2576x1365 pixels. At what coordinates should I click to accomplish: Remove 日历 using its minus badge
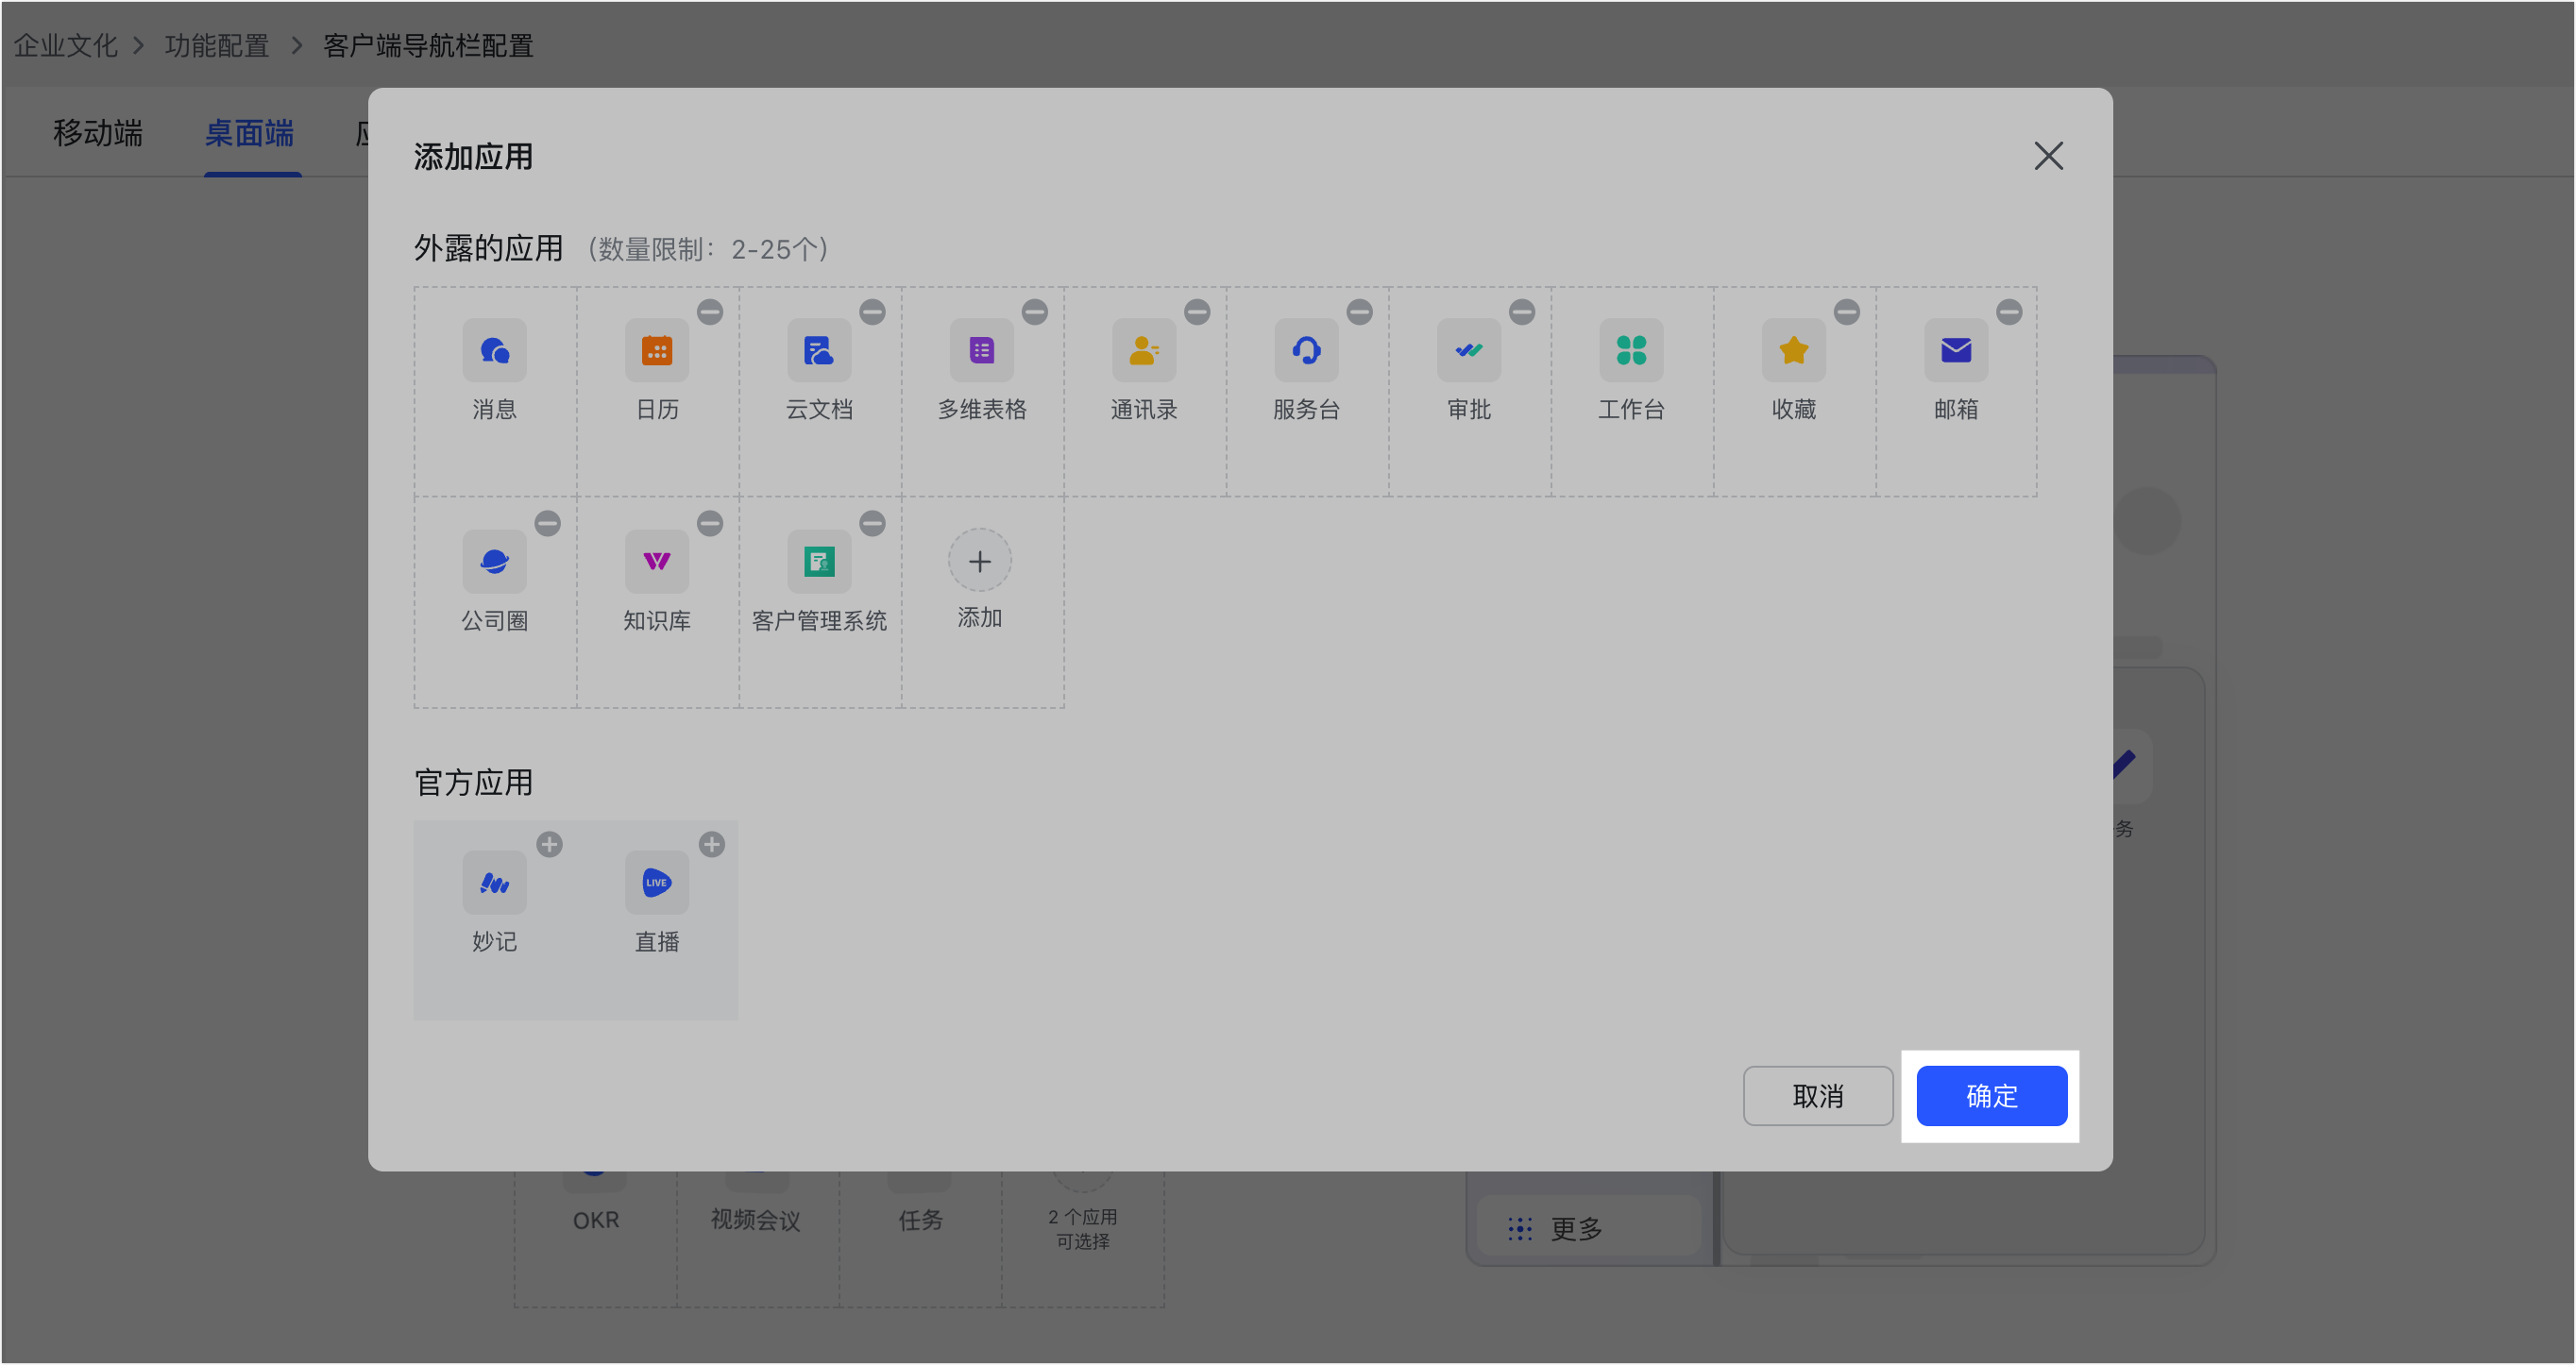click(x=710, y=312)
